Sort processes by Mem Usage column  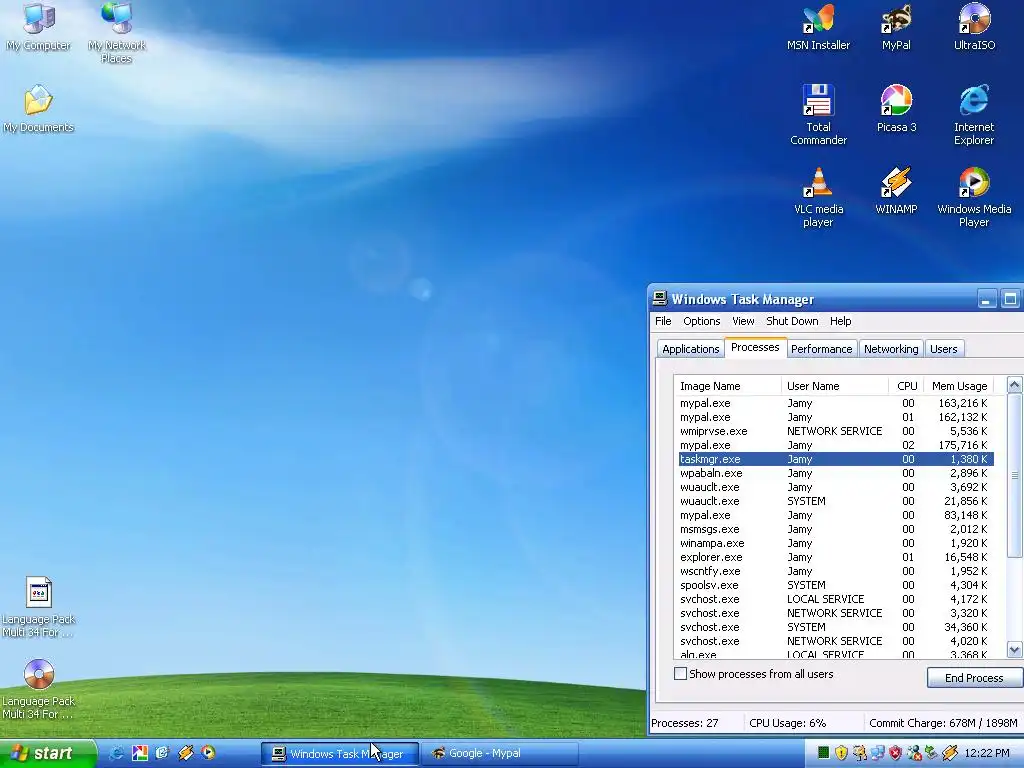pos(959,386)
